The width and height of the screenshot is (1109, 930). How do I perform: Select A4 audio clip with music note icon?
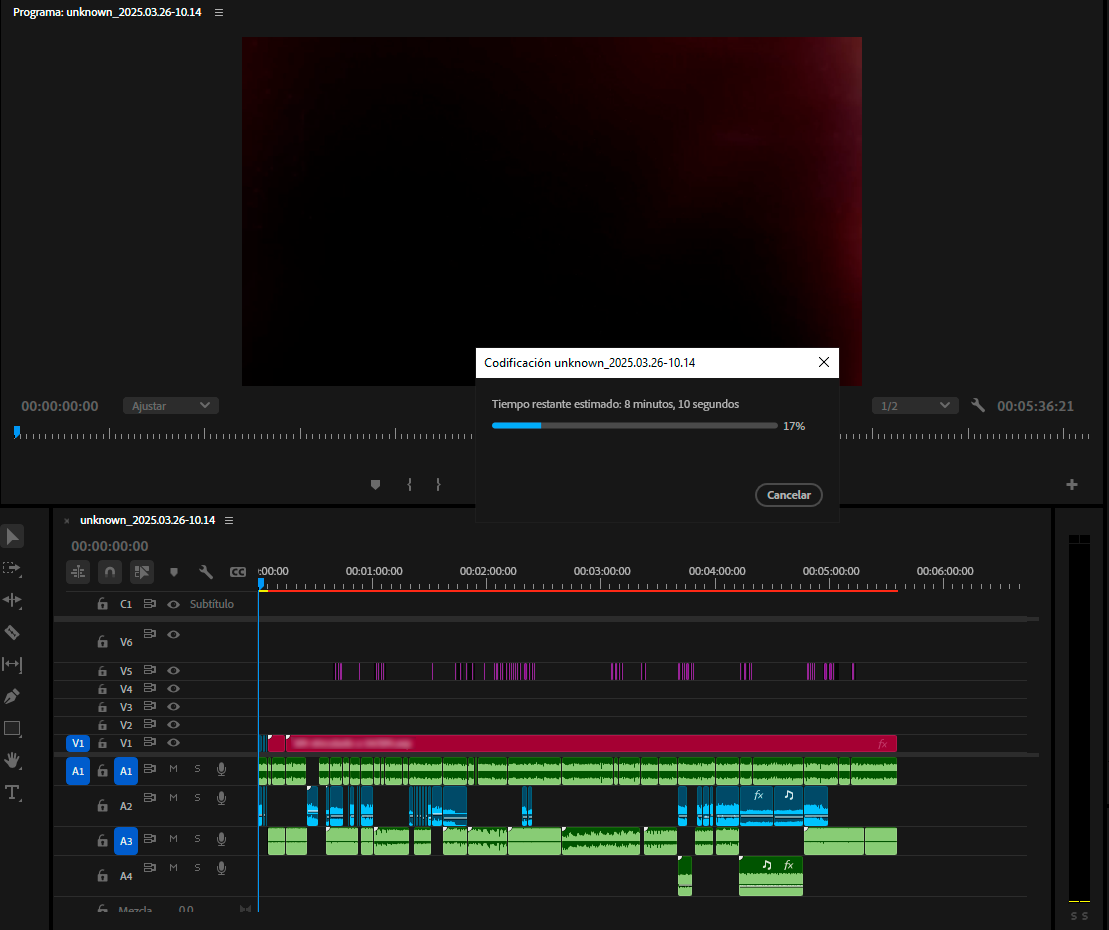[770, 876]
